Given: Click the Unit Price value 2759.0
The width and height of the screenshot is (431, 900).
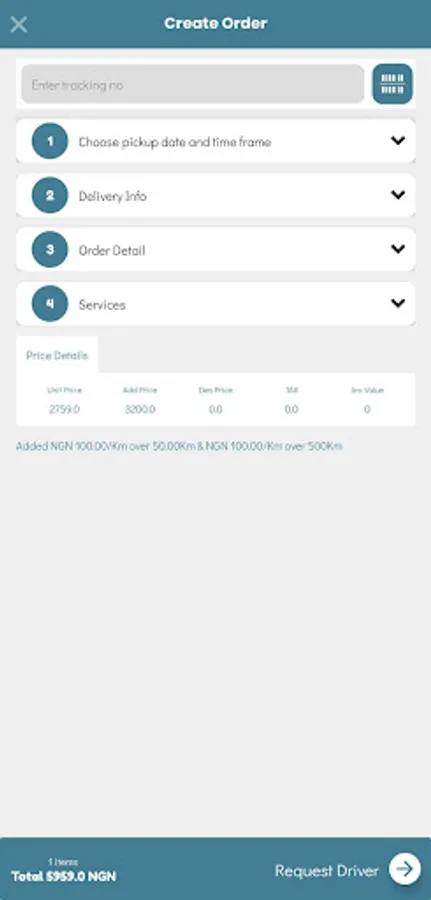Looking at the screenshot, I should [64, 410].
